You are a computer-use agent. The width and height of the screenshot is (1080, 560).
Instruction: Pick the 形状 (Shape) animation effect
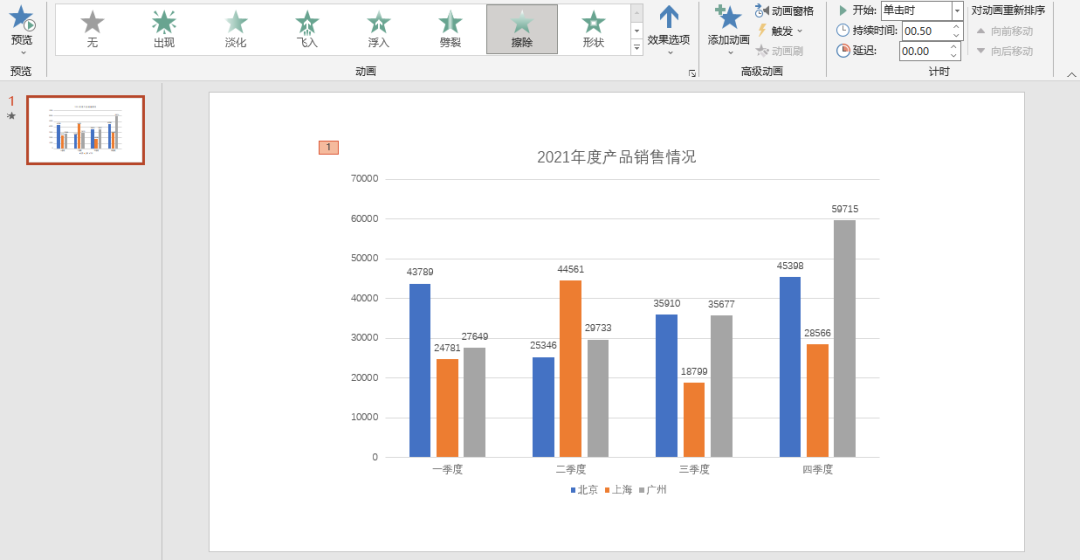[593, 28]
